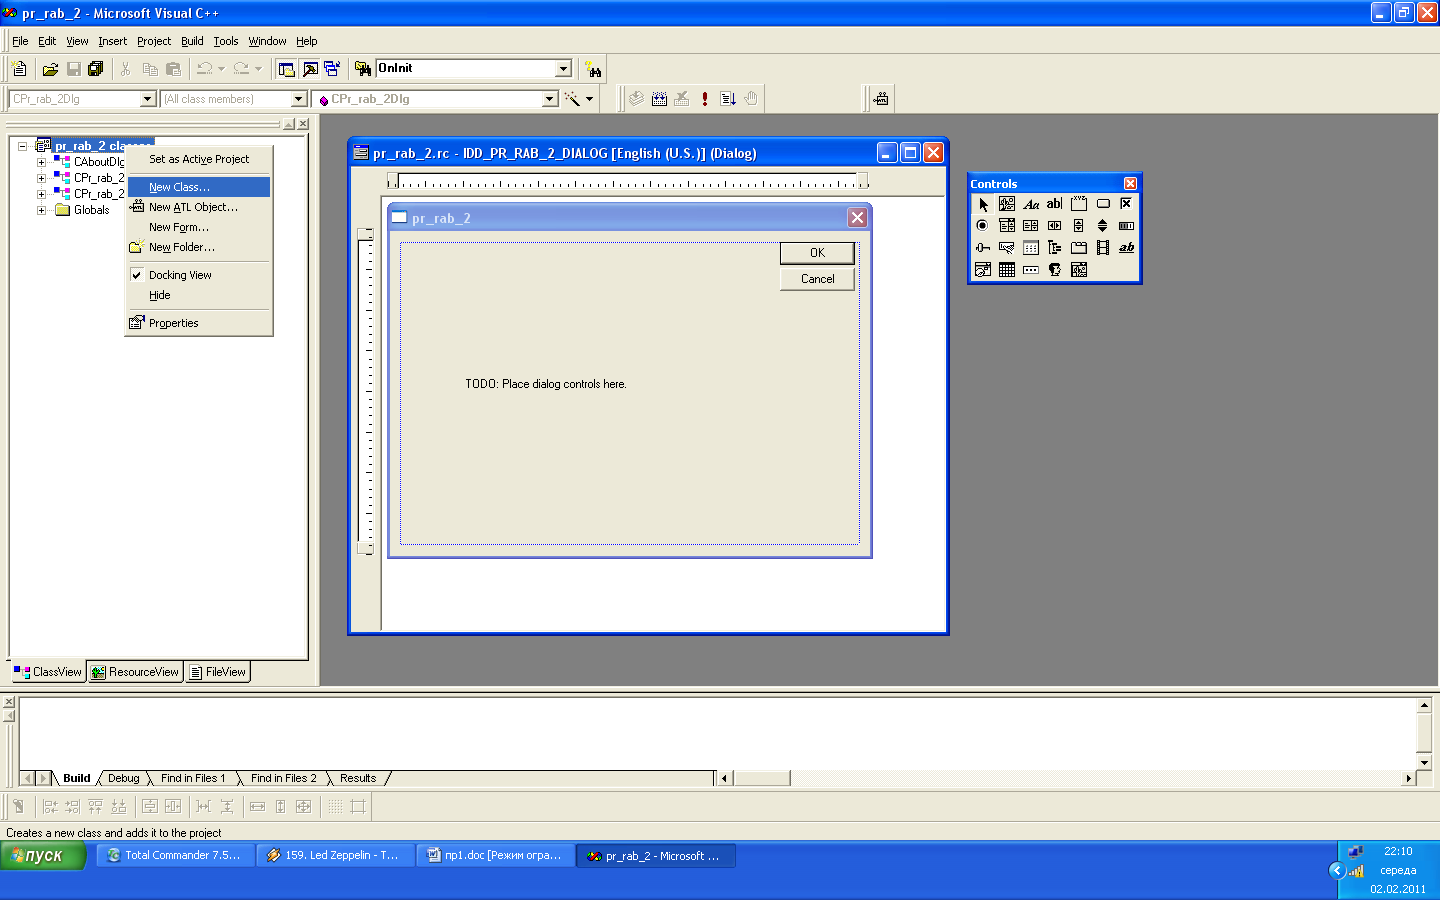This screenshot has width=1440, height=900.
Task: Choose Properties in the context menu
Action: (199, 323)
